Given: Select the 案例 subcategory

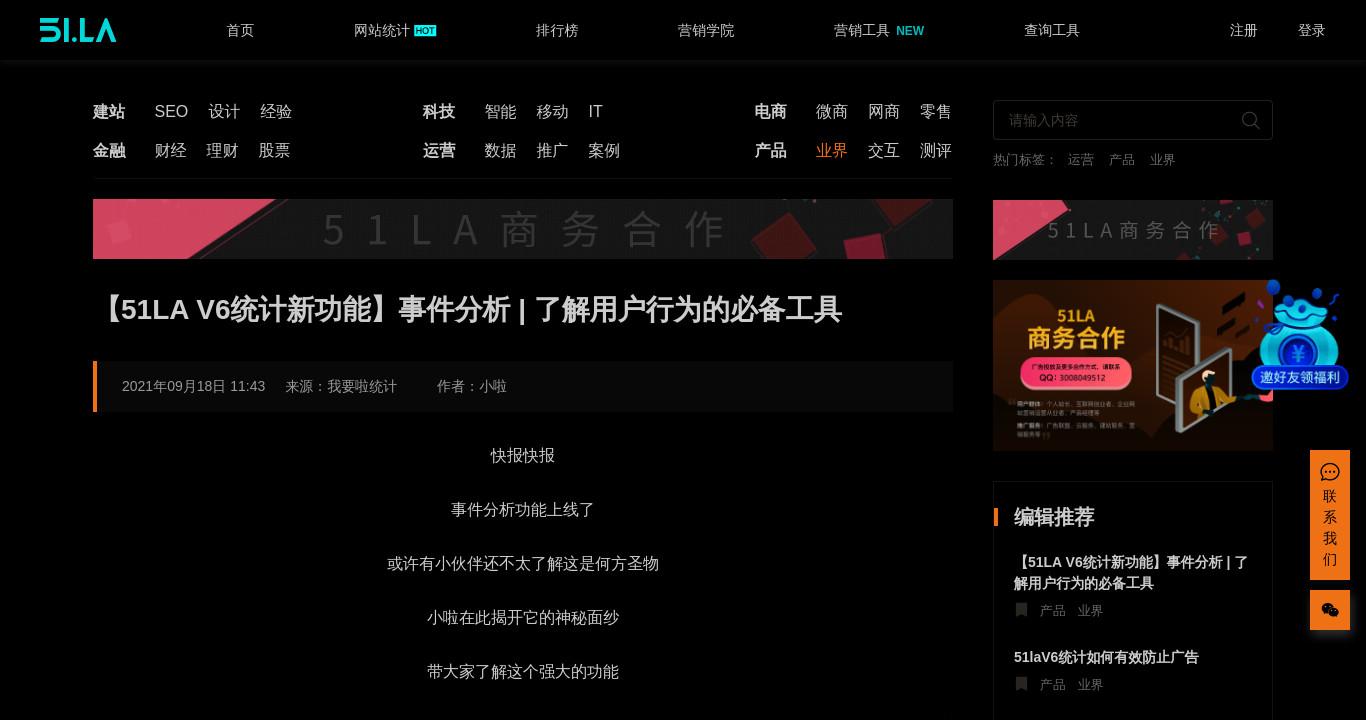Looking at the screenshot, I should 604,151.
